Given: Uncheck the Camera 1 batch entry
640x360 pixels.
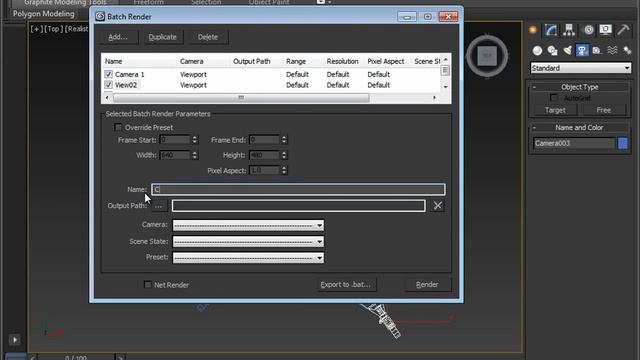Looking at the screenshot, I should click(108, 74).
